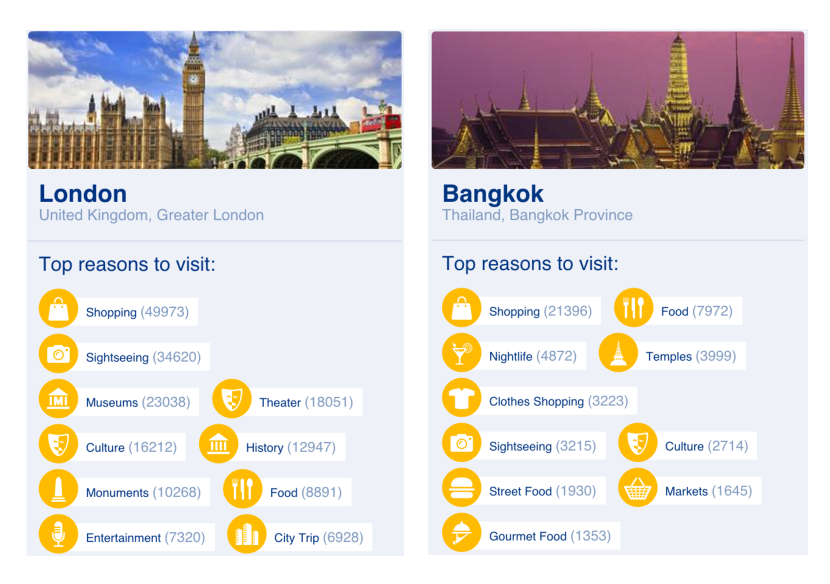
Task: Click the Bangkok temple photo
Action: pos(618,100)
